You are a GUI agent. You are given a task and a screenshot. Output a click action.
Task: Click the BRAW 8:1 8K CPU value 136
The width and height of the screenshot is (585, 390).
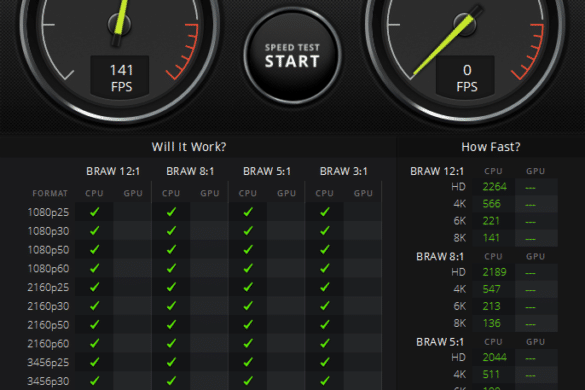click(x=491, y=323)
